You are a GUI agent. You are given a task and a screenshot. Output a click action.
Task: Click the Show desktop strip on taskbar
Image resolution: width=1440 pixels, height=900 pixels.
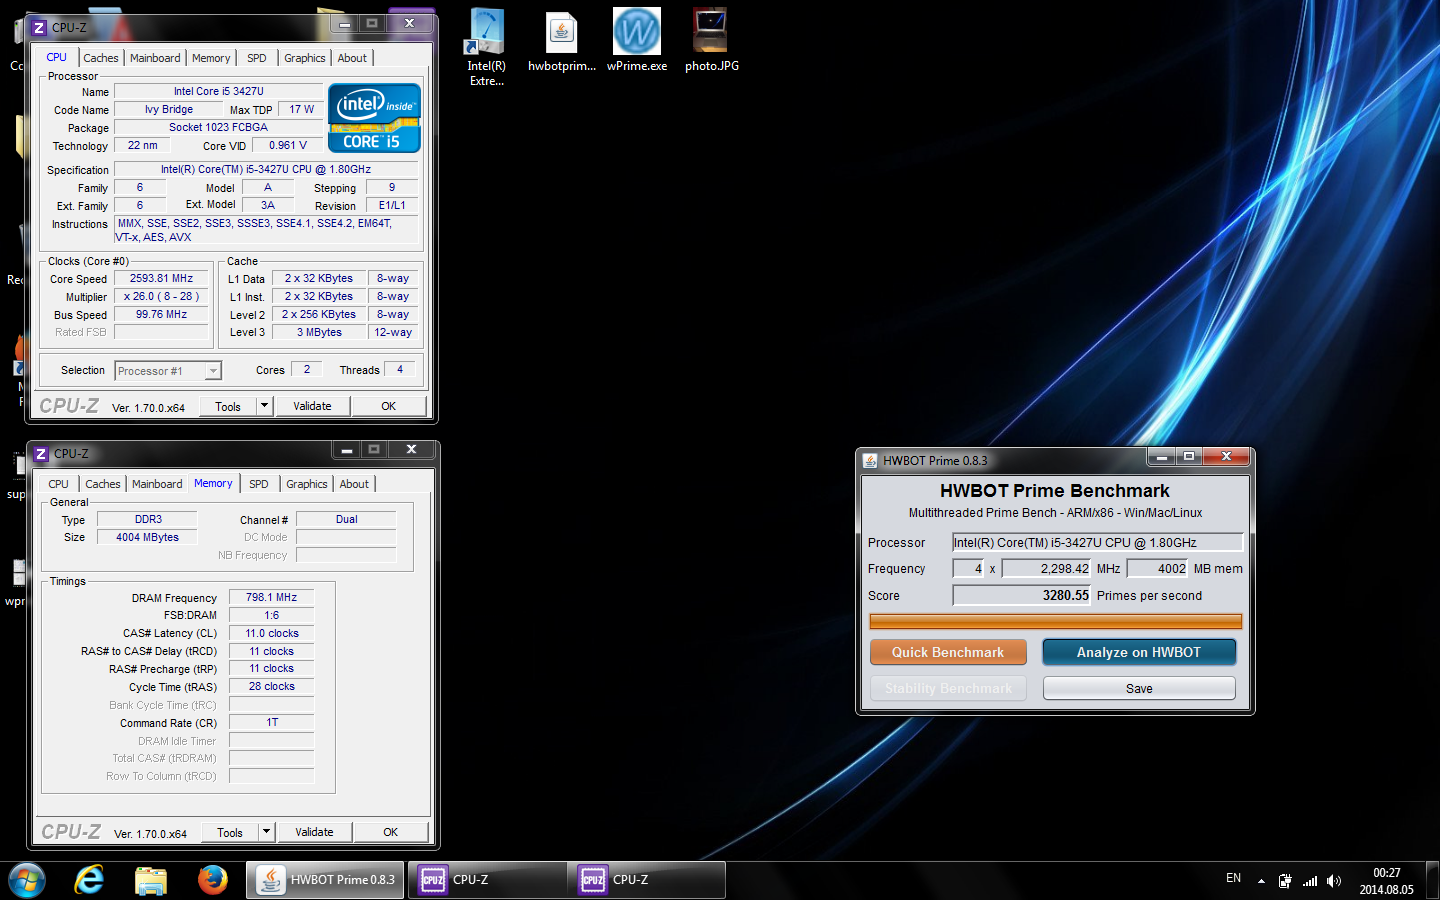coord(1432,880)
